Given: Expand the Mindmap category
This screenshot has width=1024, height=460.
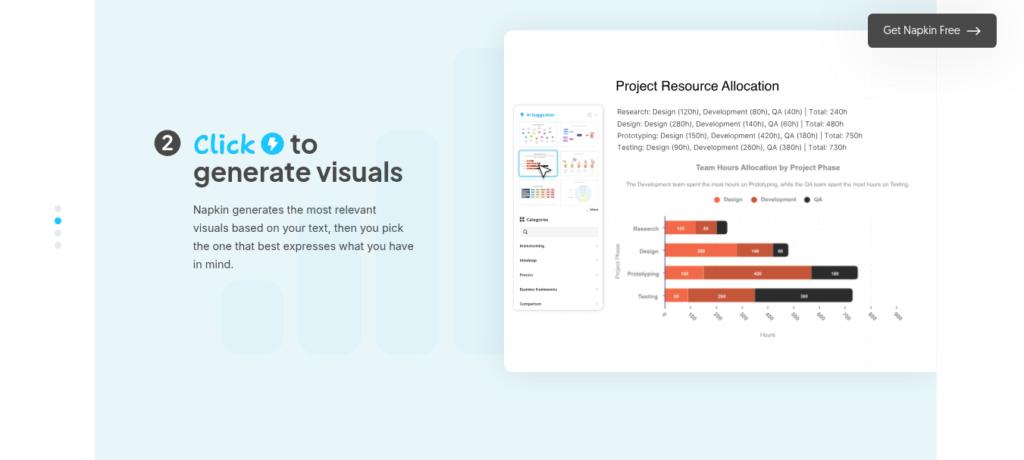Looking at the screenshot, I should 558,261.
